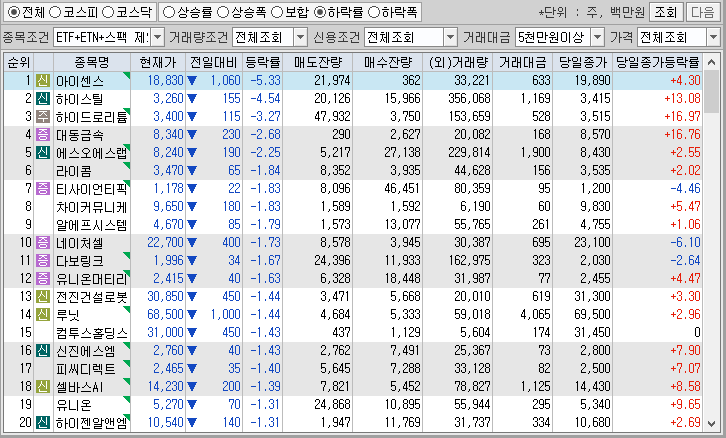Open the 가격 전체조회 dropdown

pyautogui.click(x=713, y=37)
